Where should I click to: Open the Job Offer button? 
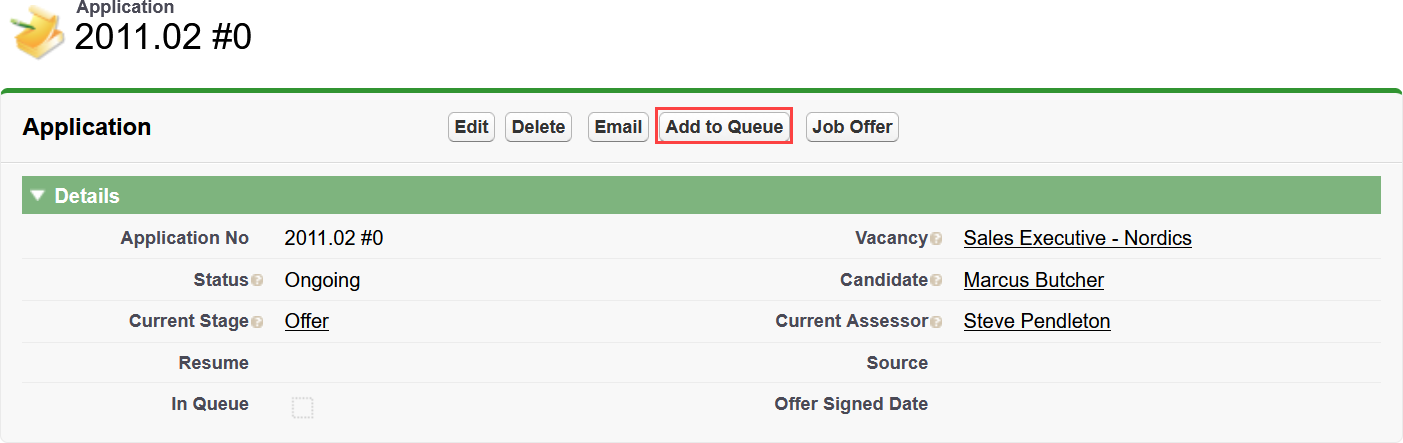pos(852,127)
